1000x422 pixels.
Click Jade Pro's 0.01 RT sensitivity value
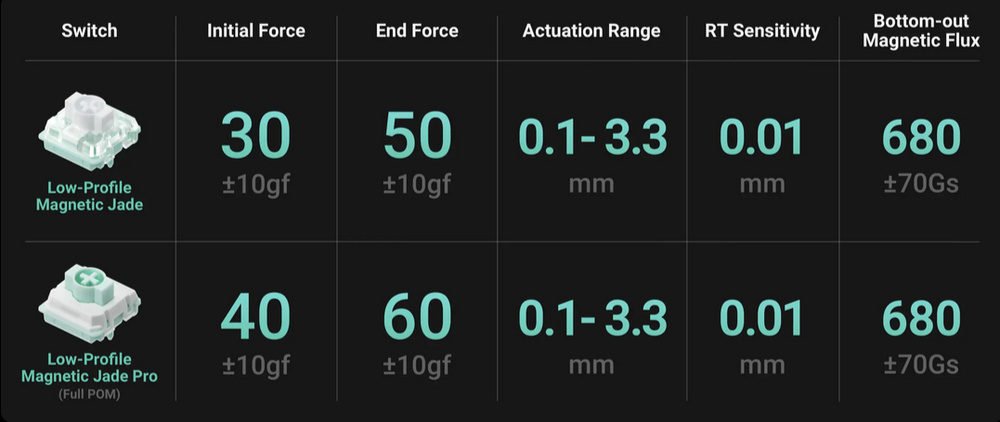762,318
